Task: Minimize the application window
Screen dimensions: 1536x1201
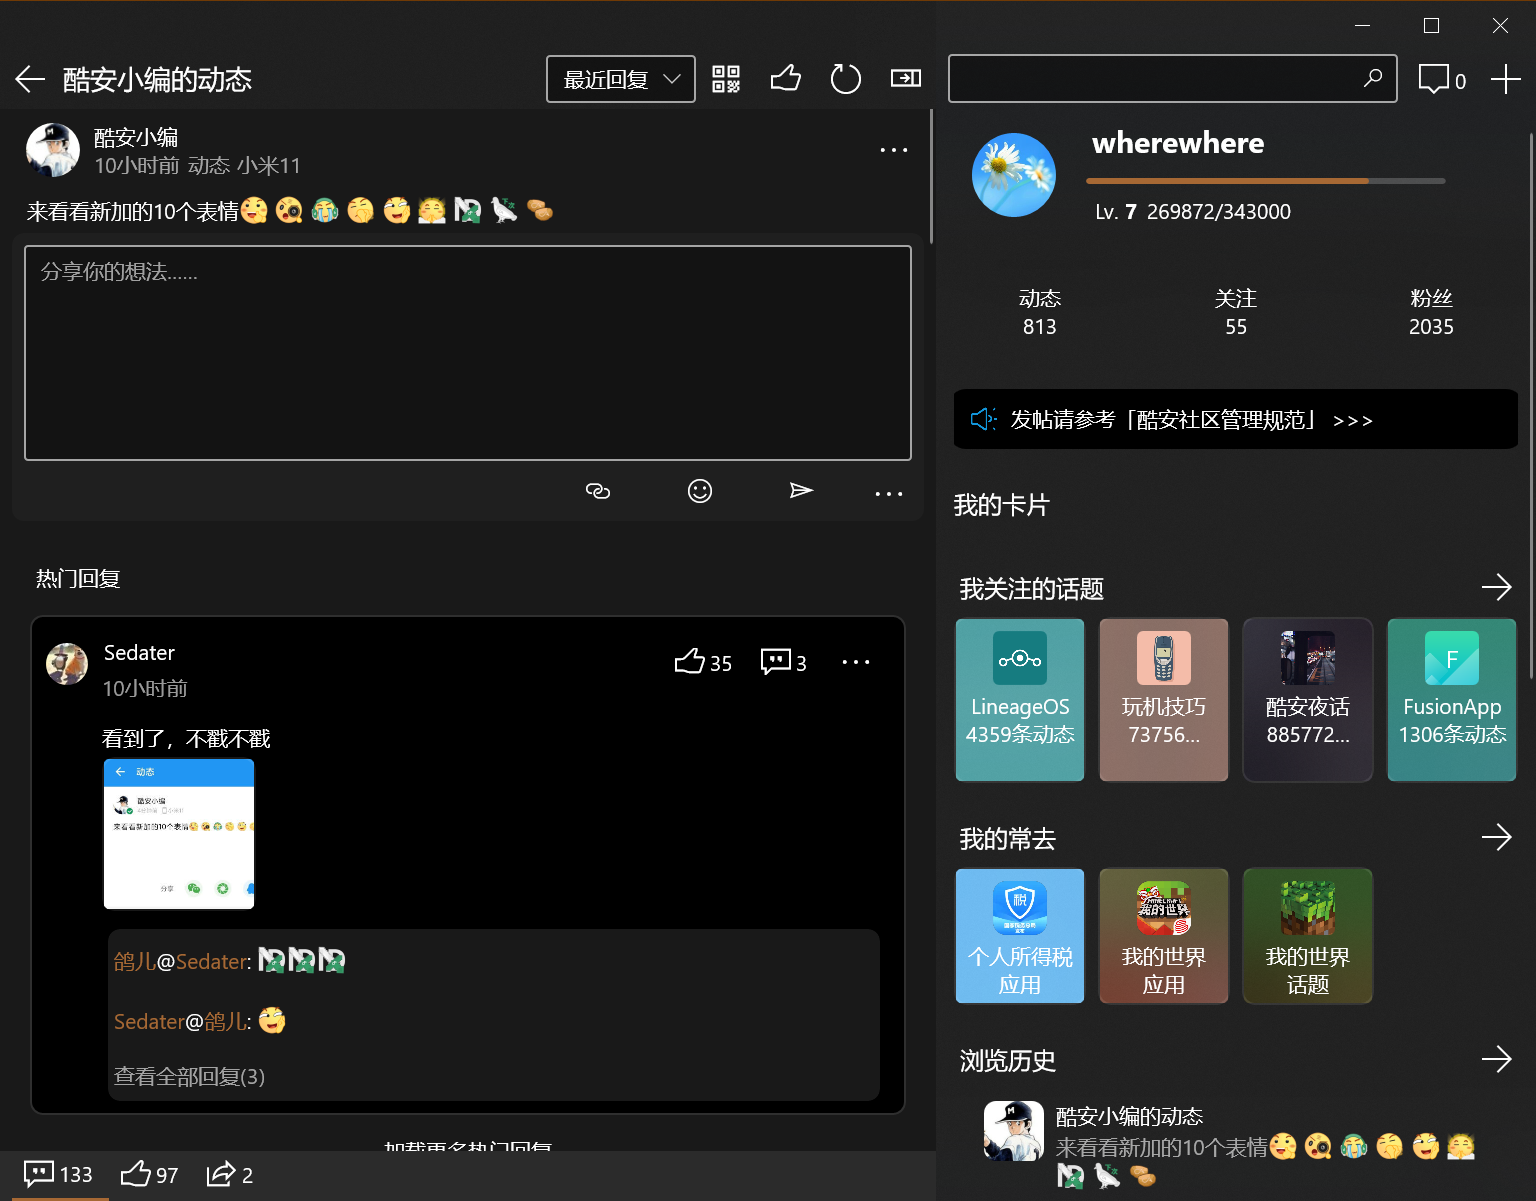Action: 1362,26
